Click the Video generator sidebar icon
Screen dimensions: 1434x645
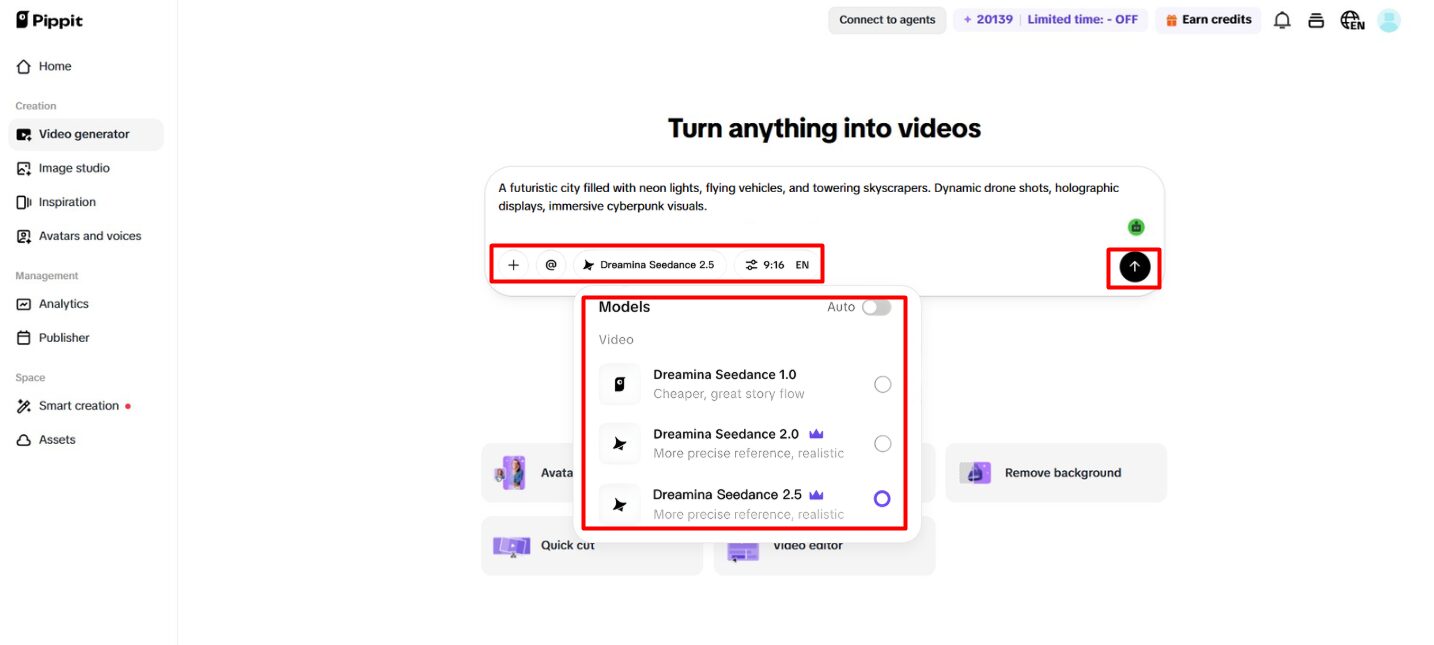24,134
